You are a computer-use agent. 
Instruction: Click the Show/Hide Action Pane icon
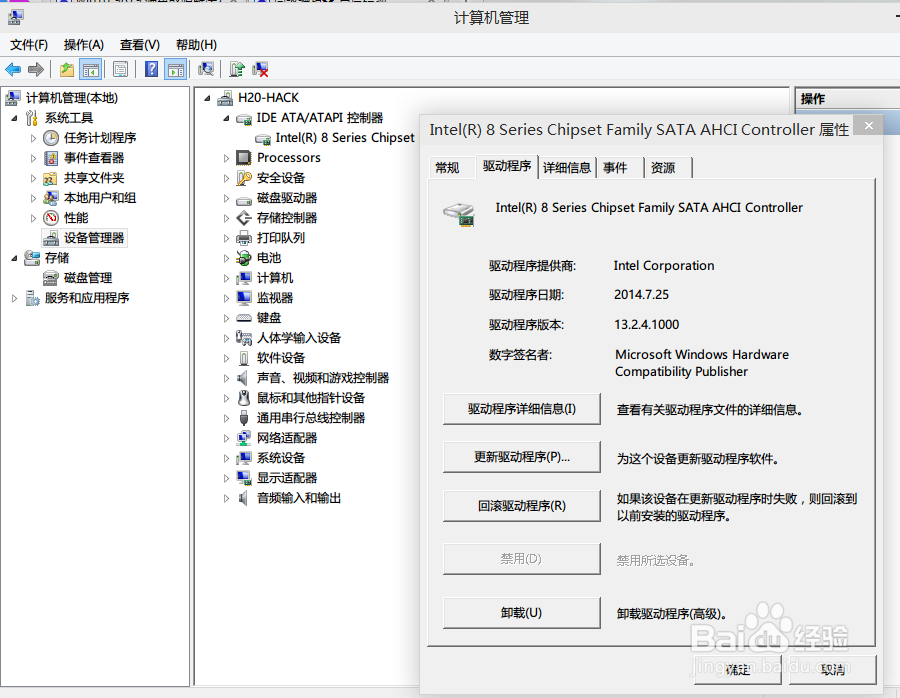(x=176, y=68)
